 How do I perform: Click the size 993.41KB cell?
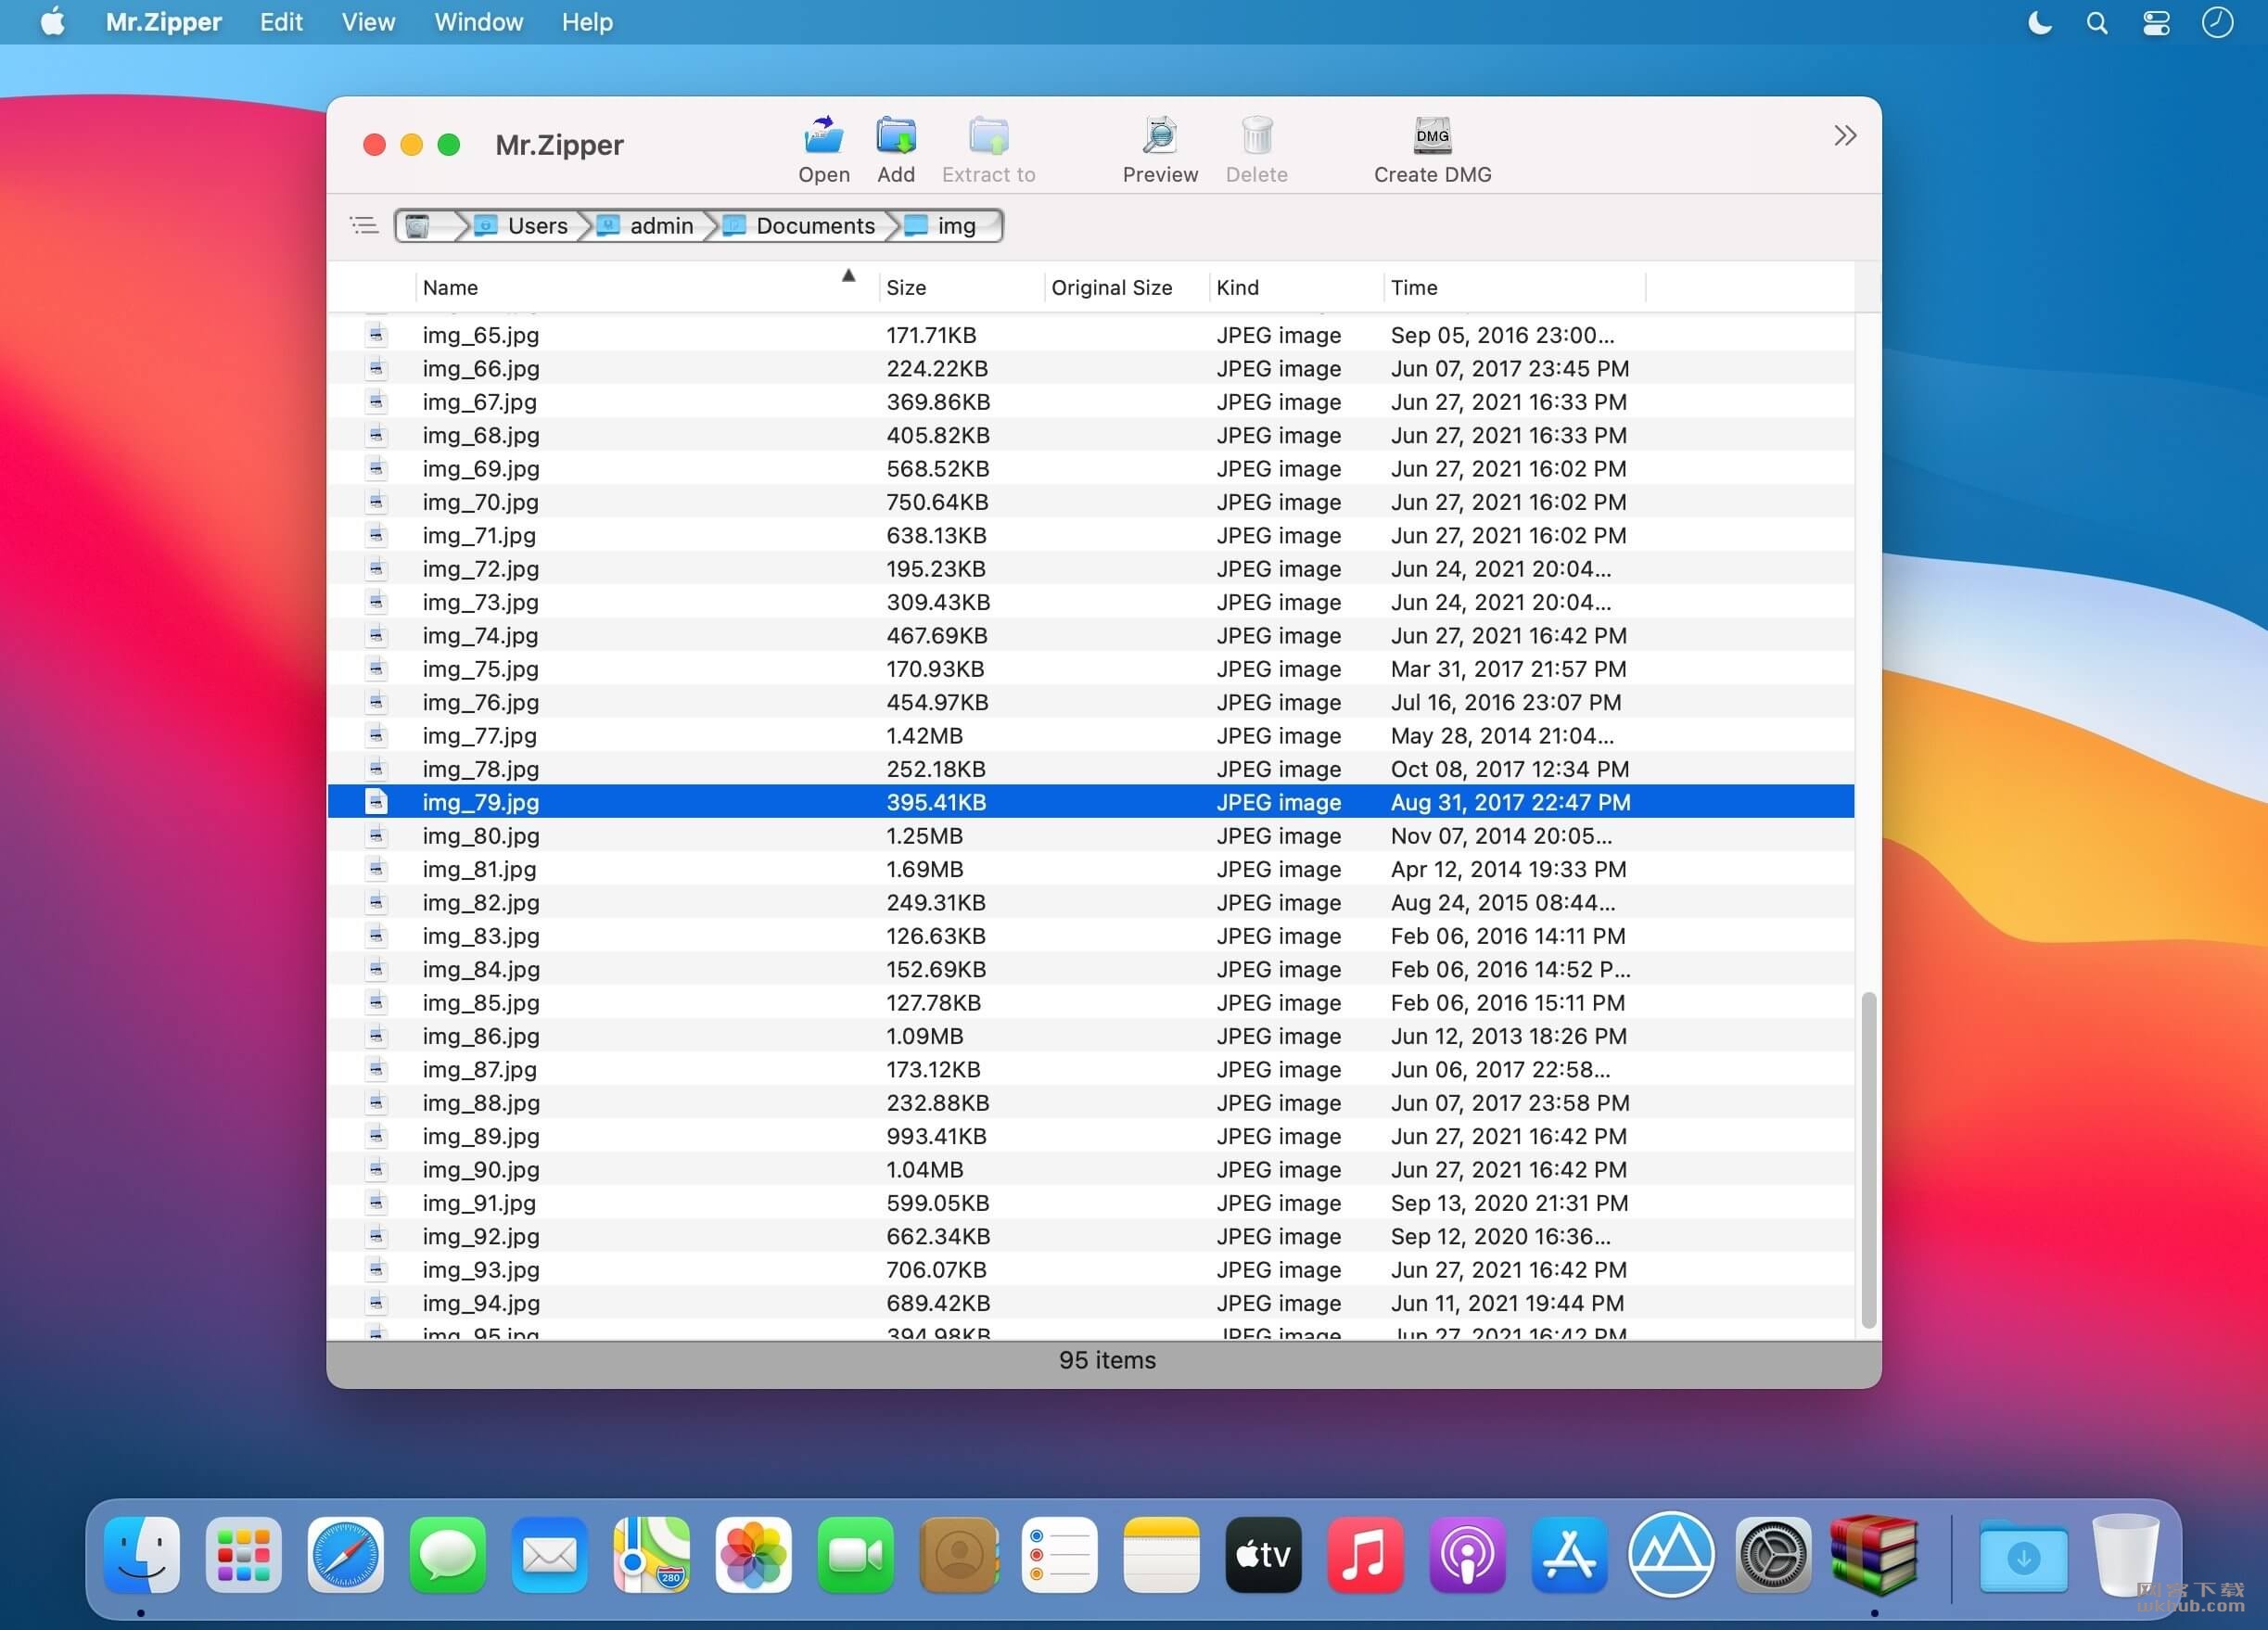936,1136
